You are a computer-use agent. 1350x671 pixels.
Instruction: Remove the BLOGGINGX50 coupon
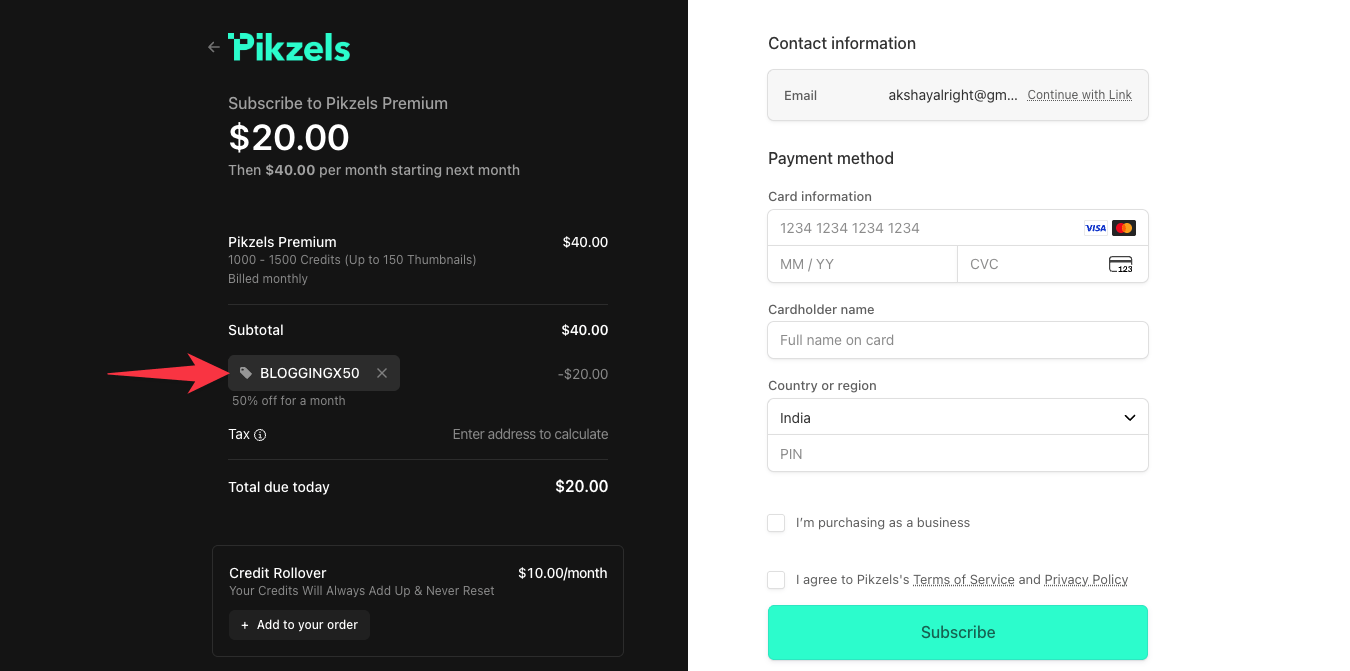[x=382, y=372]
